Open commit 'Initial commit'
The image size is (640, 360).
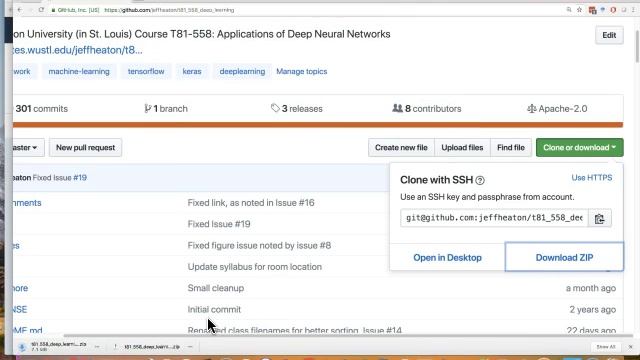214,309
